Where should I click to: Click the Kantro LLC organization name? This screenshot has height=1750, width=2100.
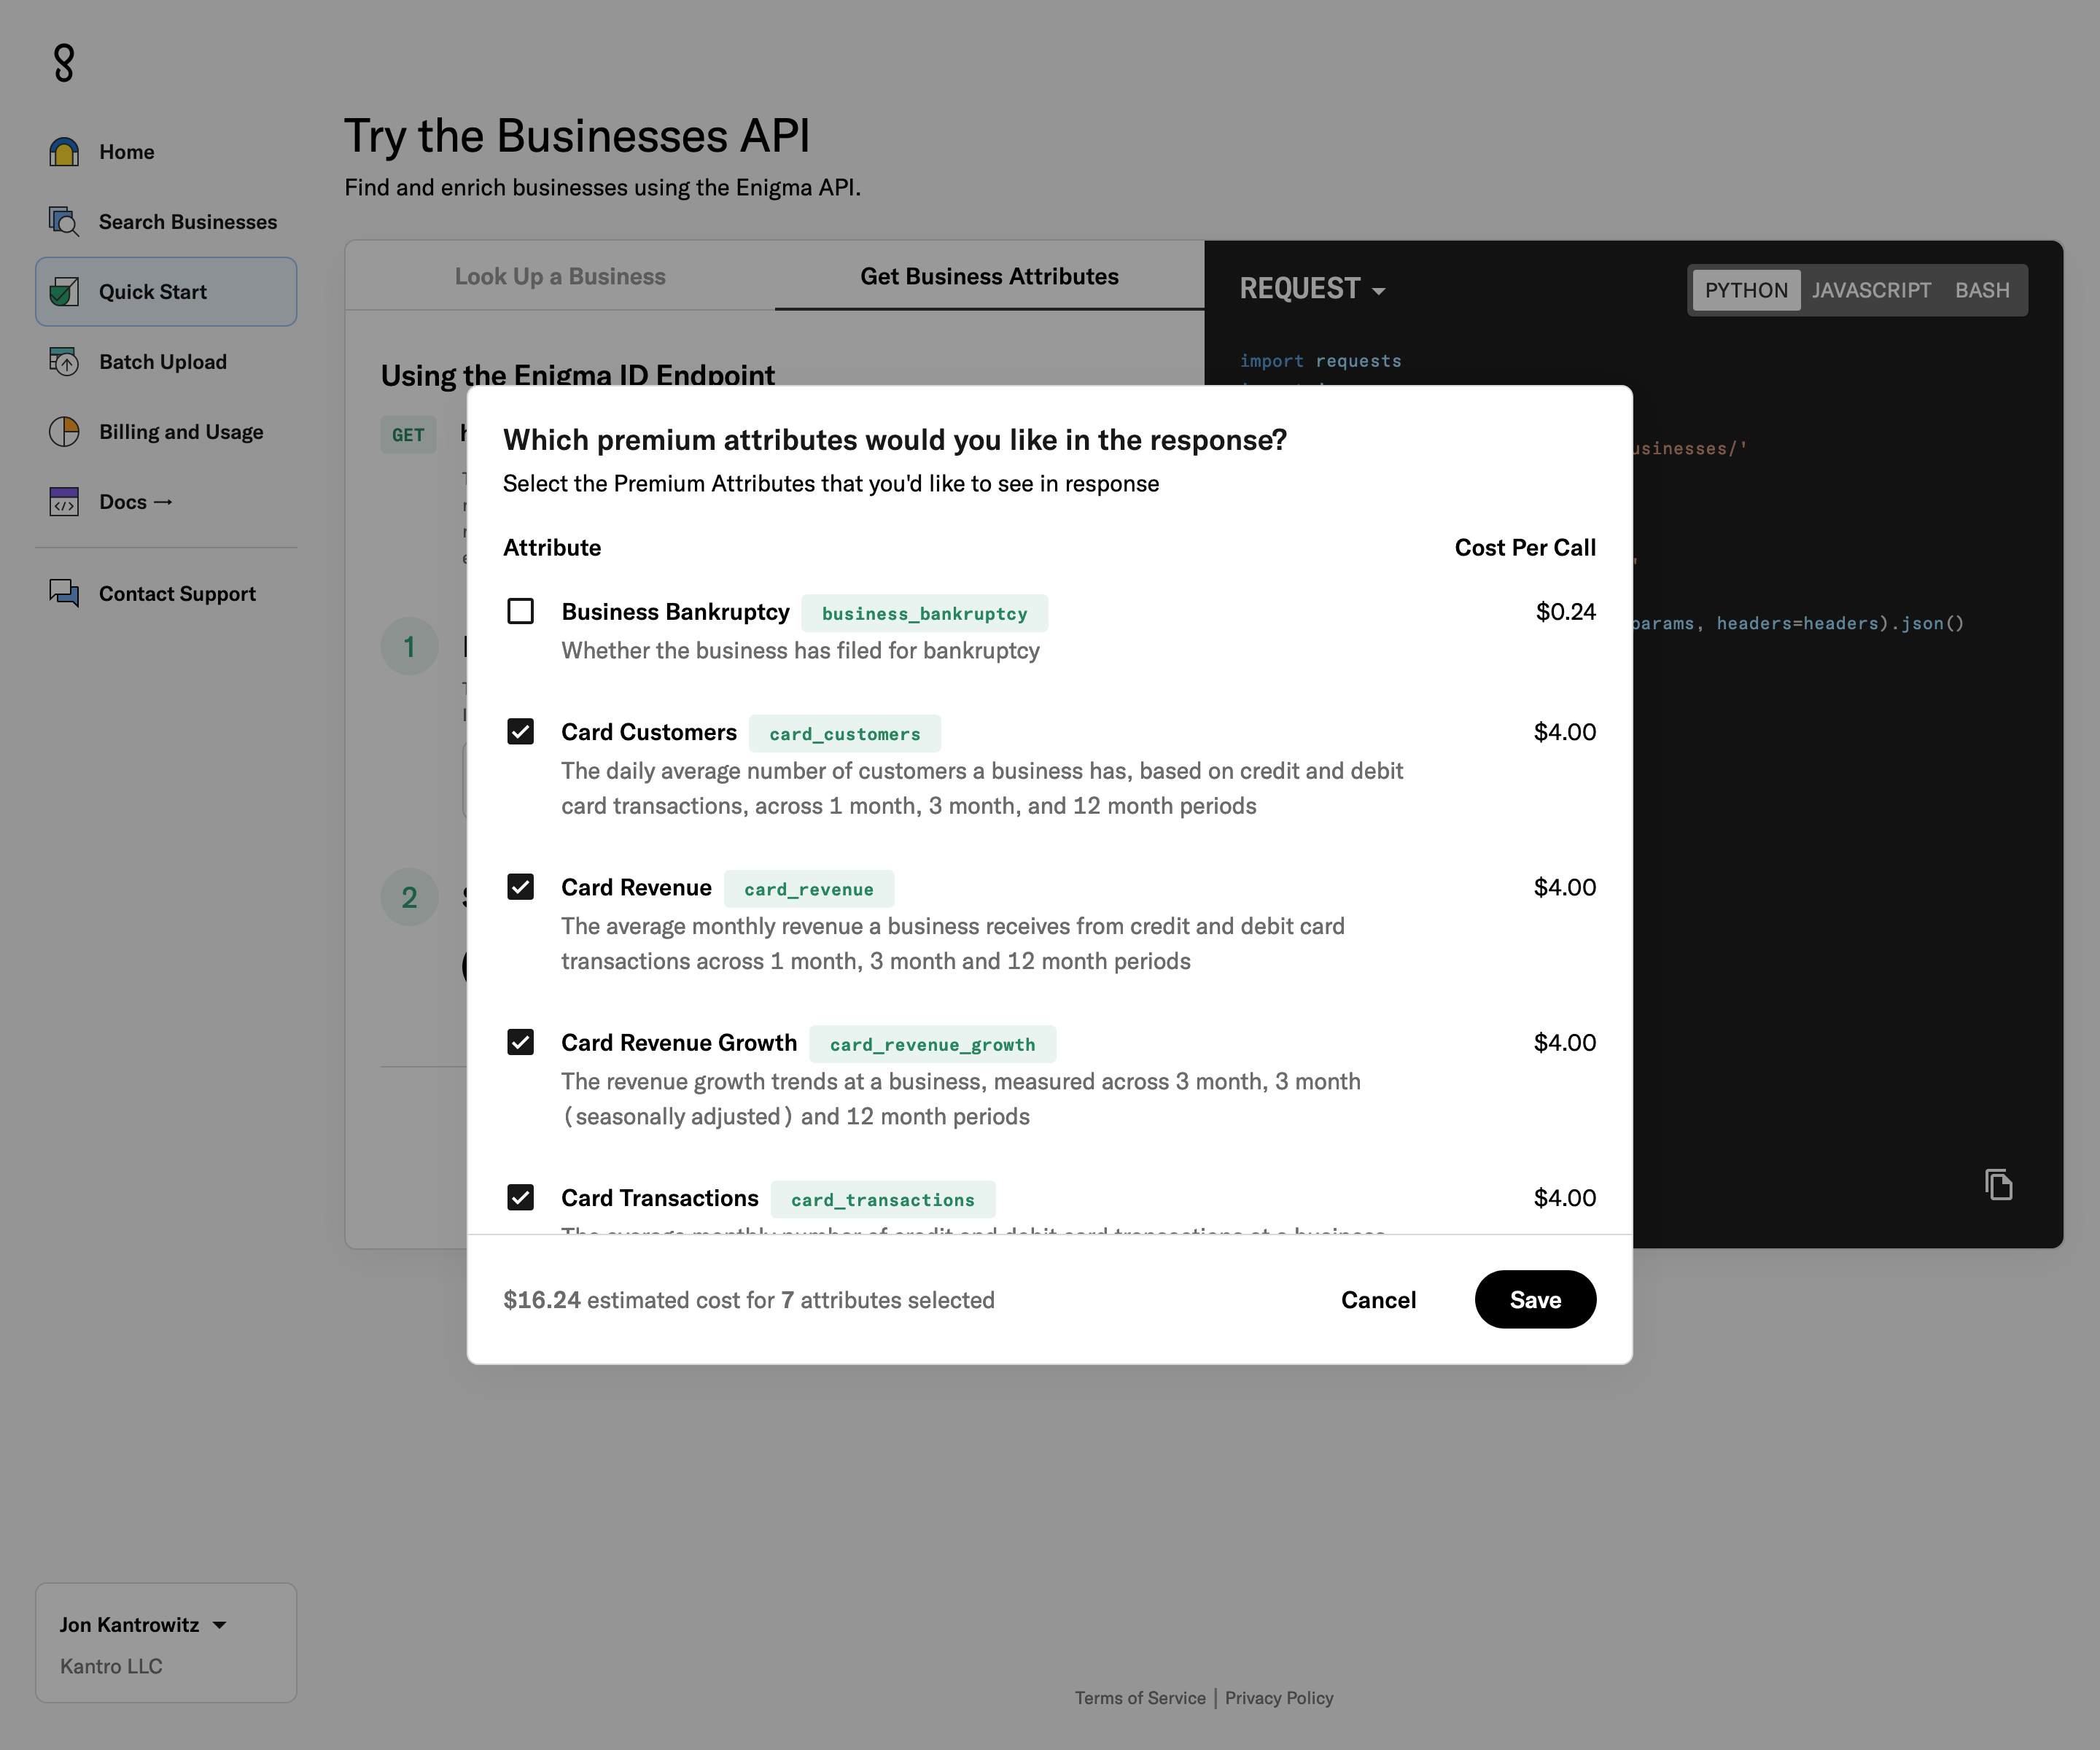point(111,1666)
